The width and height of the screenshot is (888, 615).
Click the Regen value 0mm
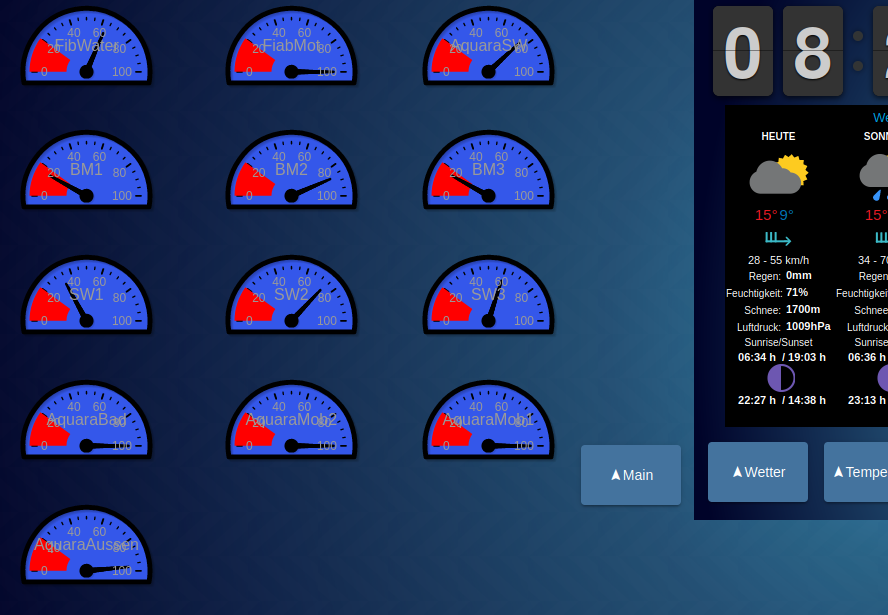[799, 276]
